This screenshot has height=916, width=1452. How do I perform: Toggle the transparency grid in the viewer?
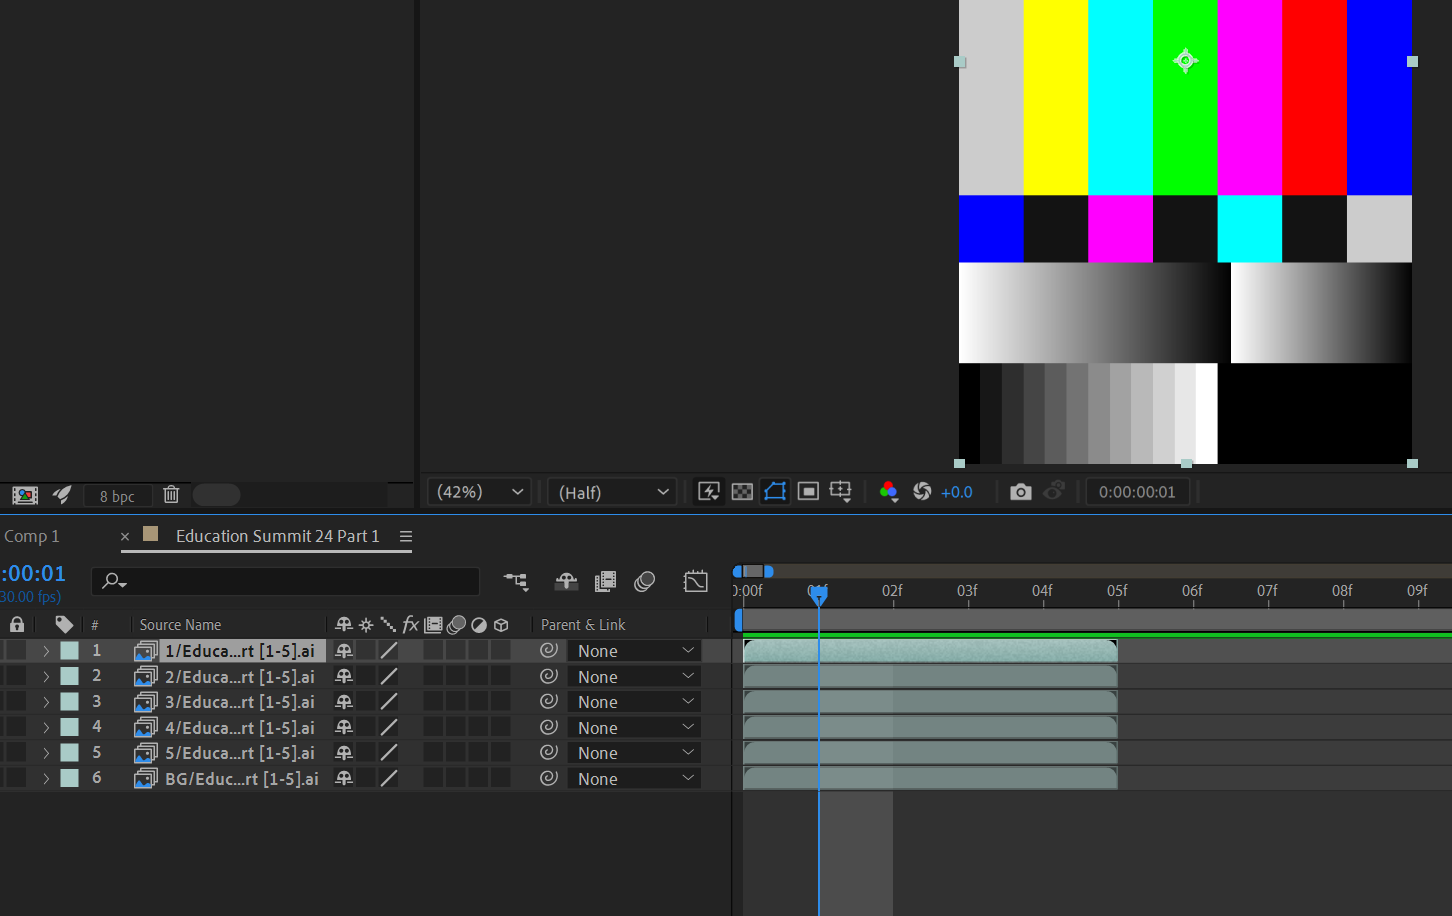741,491
